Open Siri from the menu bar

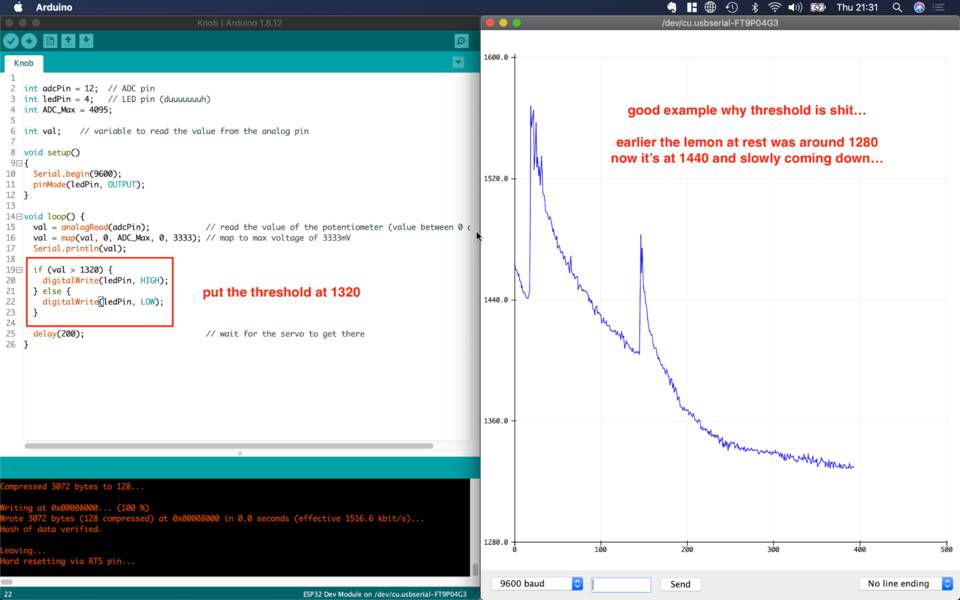(x=918, y=7)
